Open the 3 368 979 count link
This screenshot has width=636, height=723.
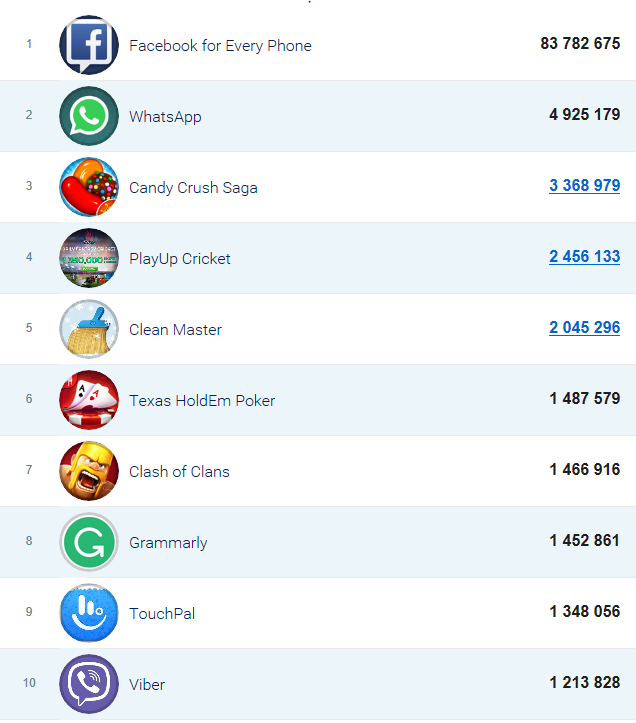(584, 185)
